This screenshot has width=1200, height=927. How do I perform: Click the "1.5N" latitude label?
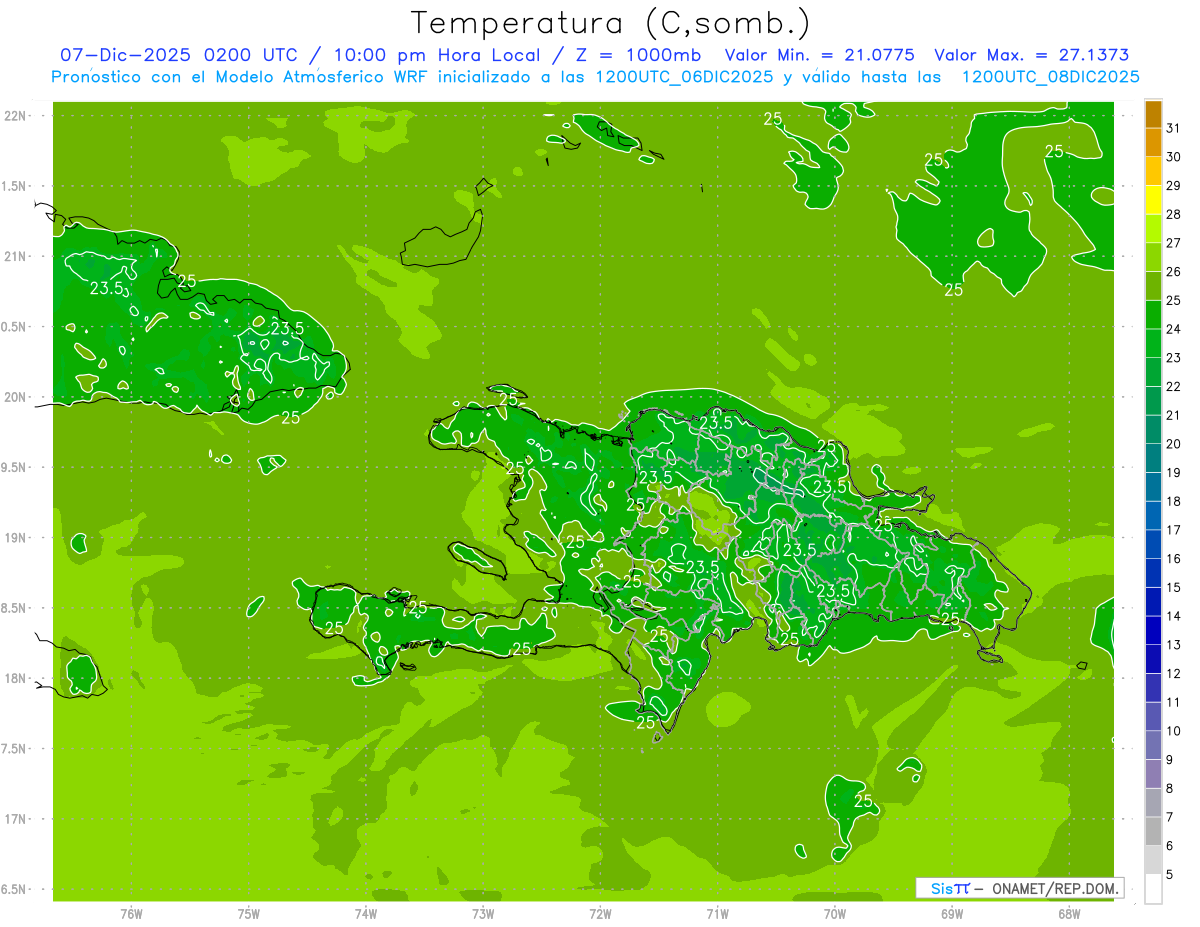pos(14,186)
